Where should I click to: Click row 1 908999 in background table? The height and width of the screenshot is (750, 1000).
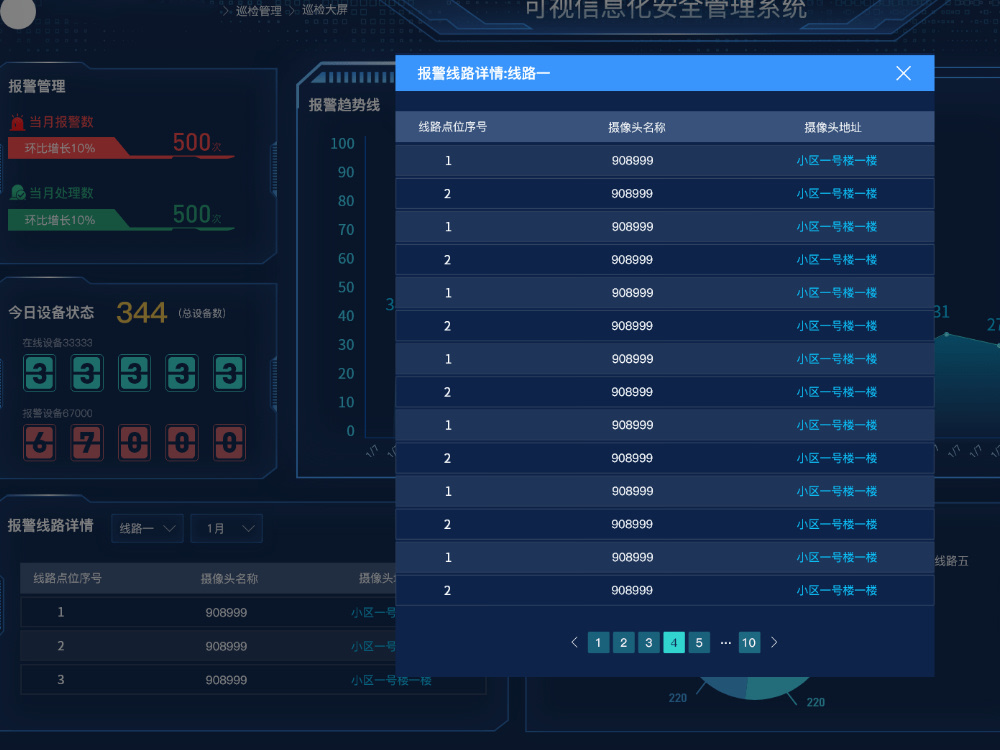[226, 612]
